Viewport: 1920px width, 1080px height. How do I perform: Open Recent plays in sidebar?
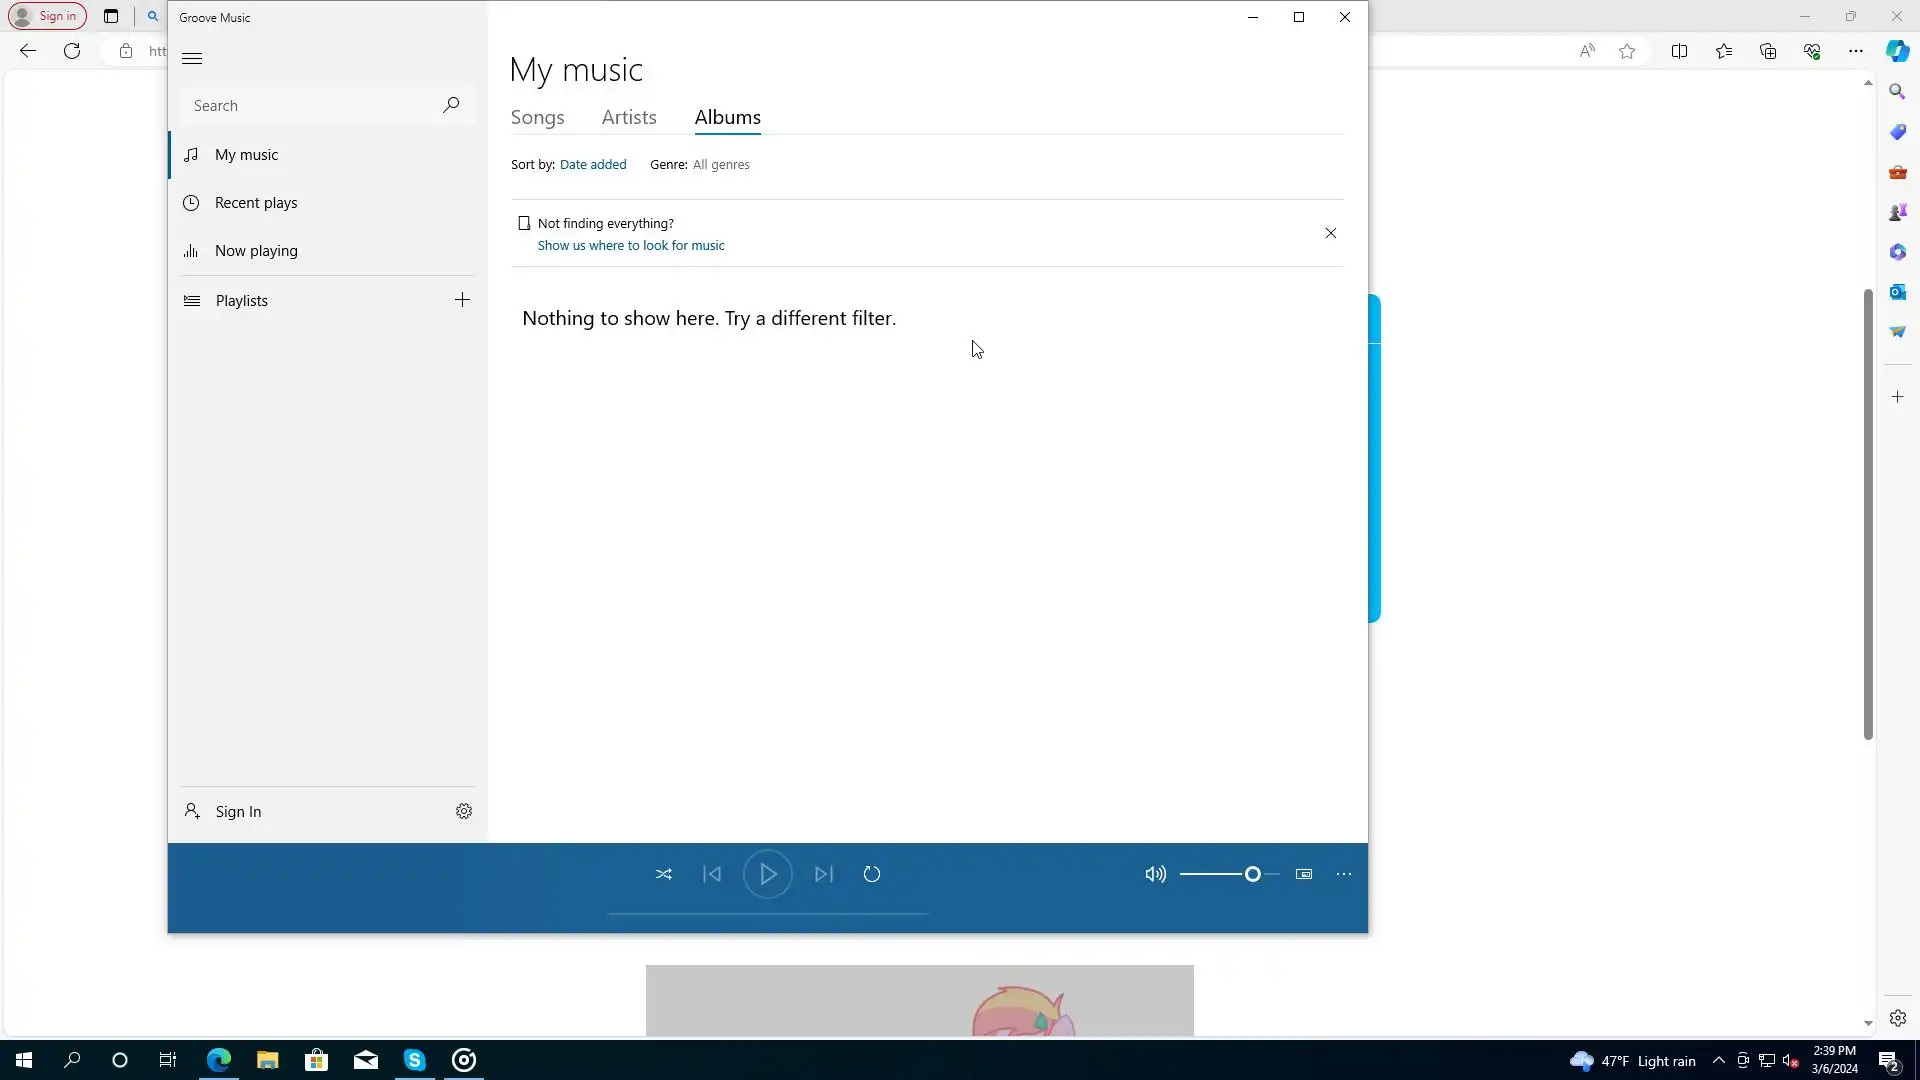click(x=256, y=203)
